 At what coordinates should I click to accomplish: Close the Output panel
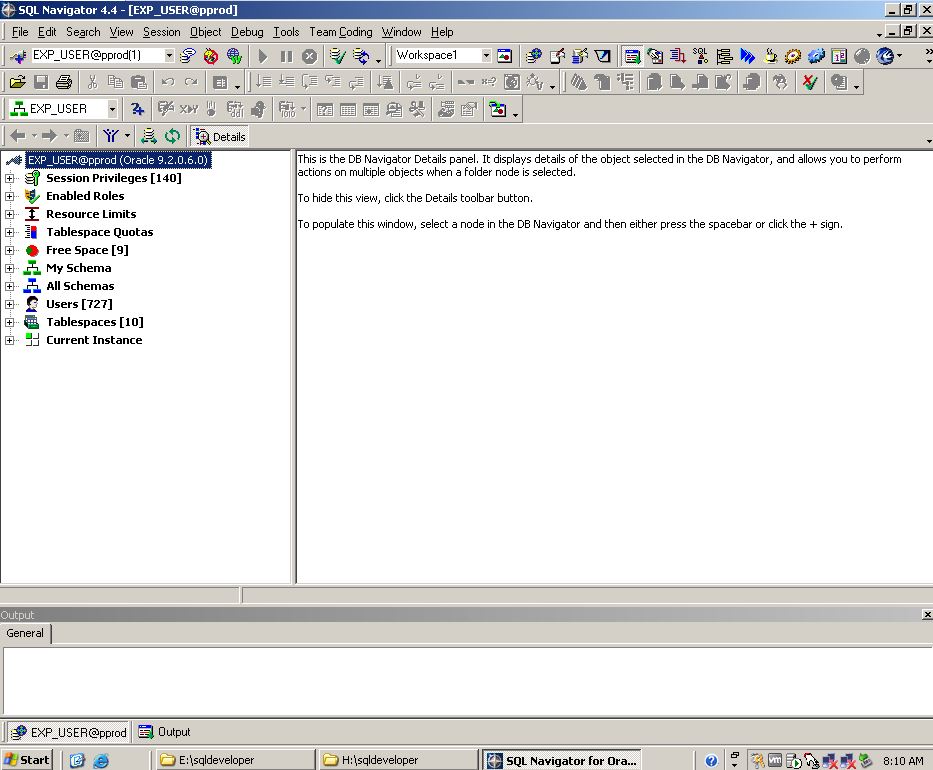pos(927,615)
